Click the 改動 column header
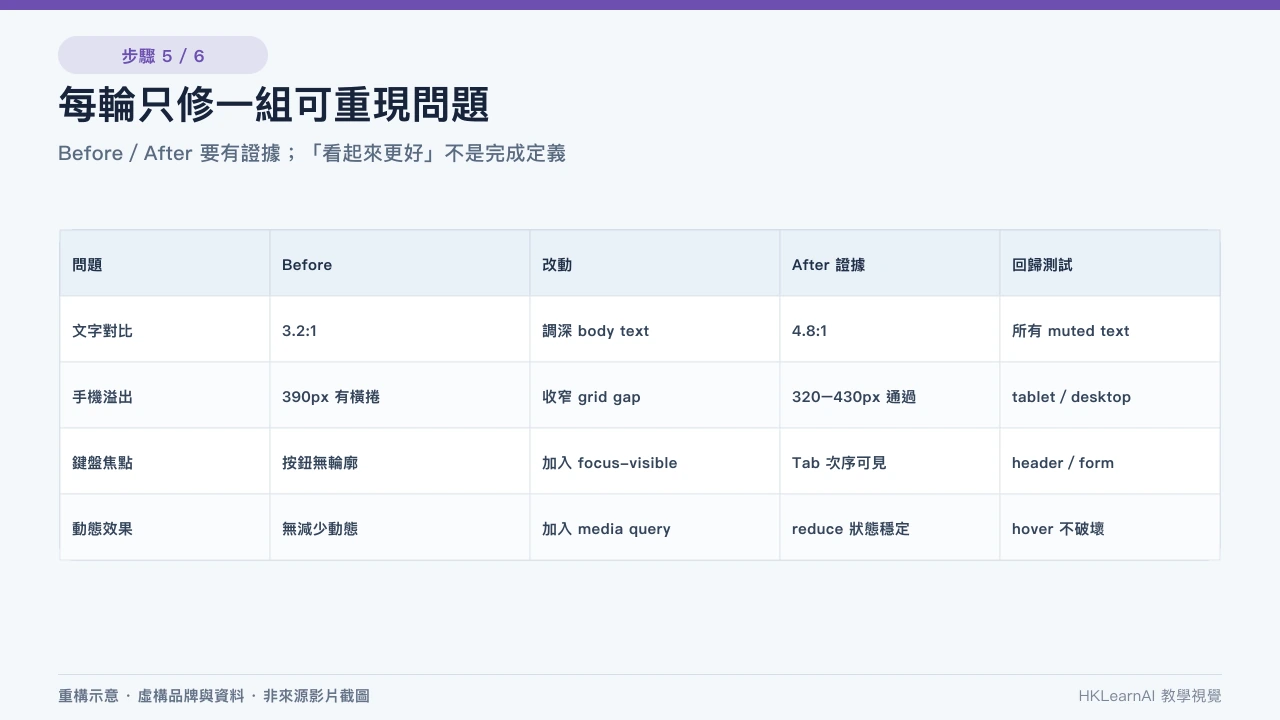1280x720 pixels. [655, 264]
